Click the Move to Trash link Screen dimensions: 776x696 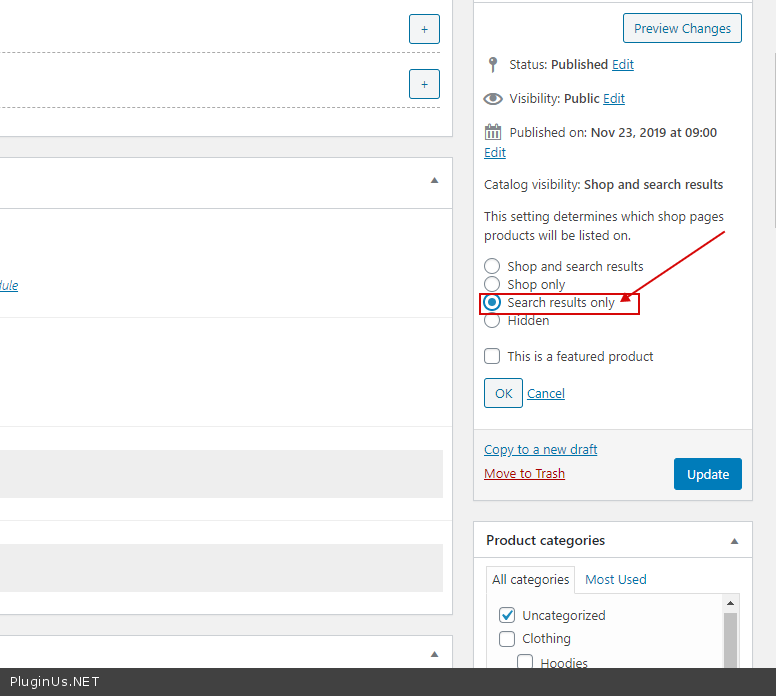coord(524,473)
